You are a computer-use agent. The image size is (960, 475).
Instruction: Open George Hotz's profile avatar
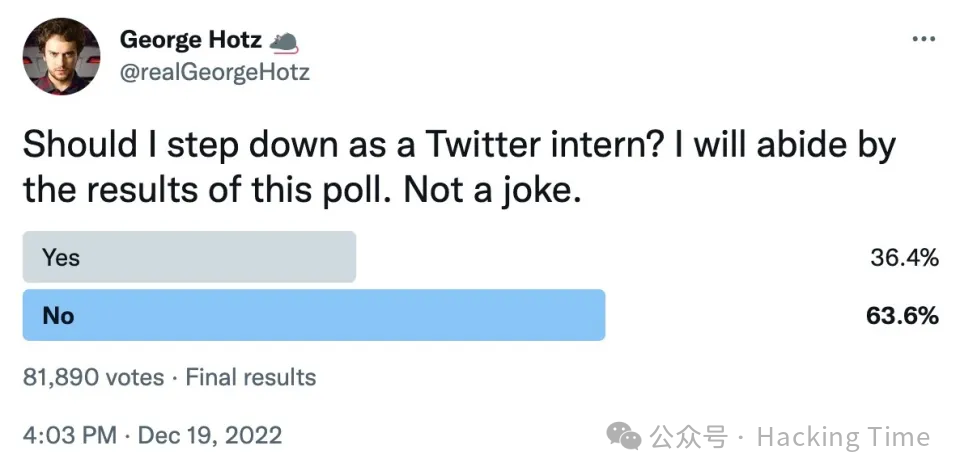(62, 56)
